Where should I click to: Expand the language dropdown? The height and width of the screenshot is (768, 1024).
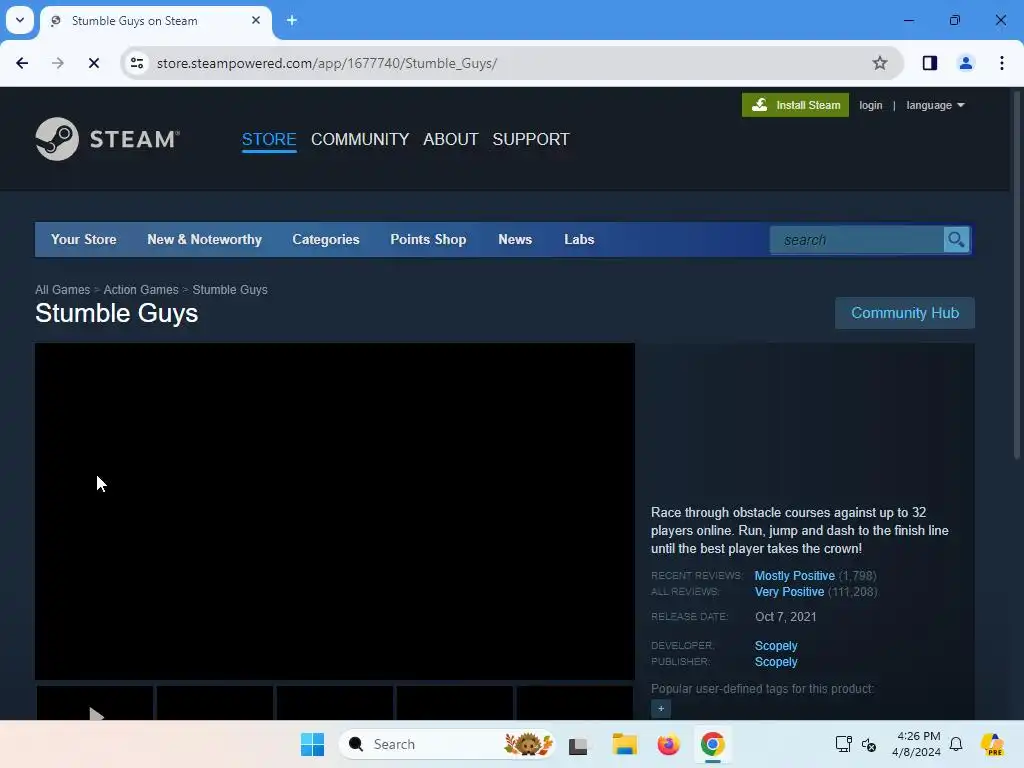click(935, 105)
